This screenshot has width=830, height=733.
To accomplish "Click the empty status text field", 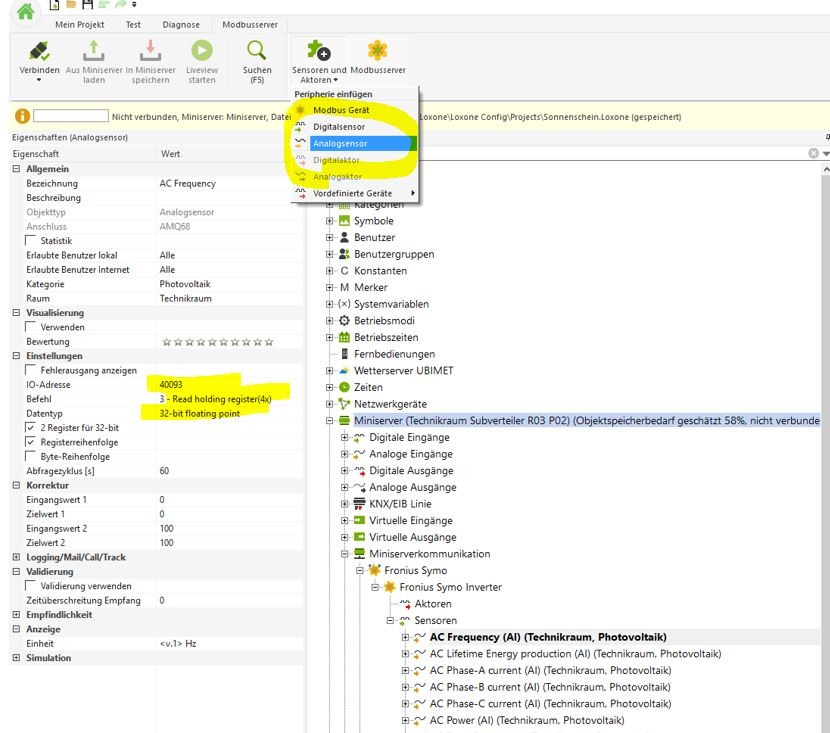I will 71,116.
